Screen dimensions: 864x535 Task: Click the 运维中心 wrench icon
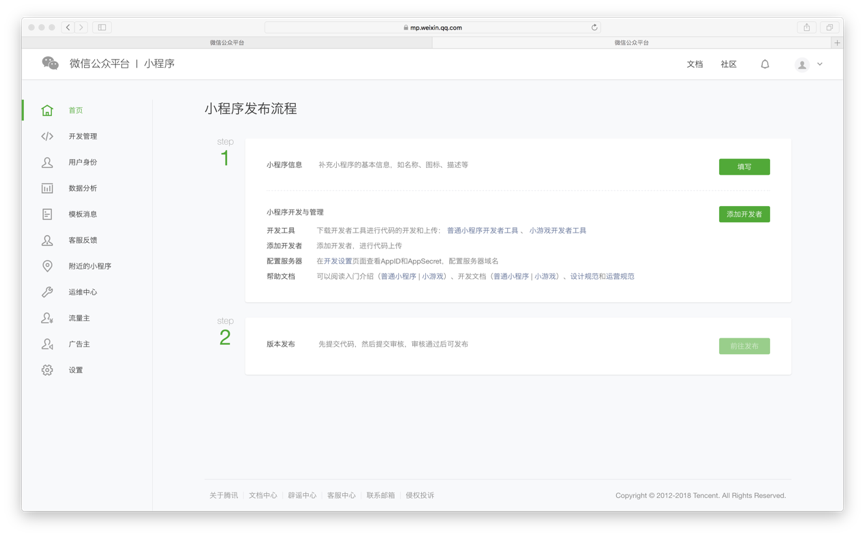tap(47, 291)
